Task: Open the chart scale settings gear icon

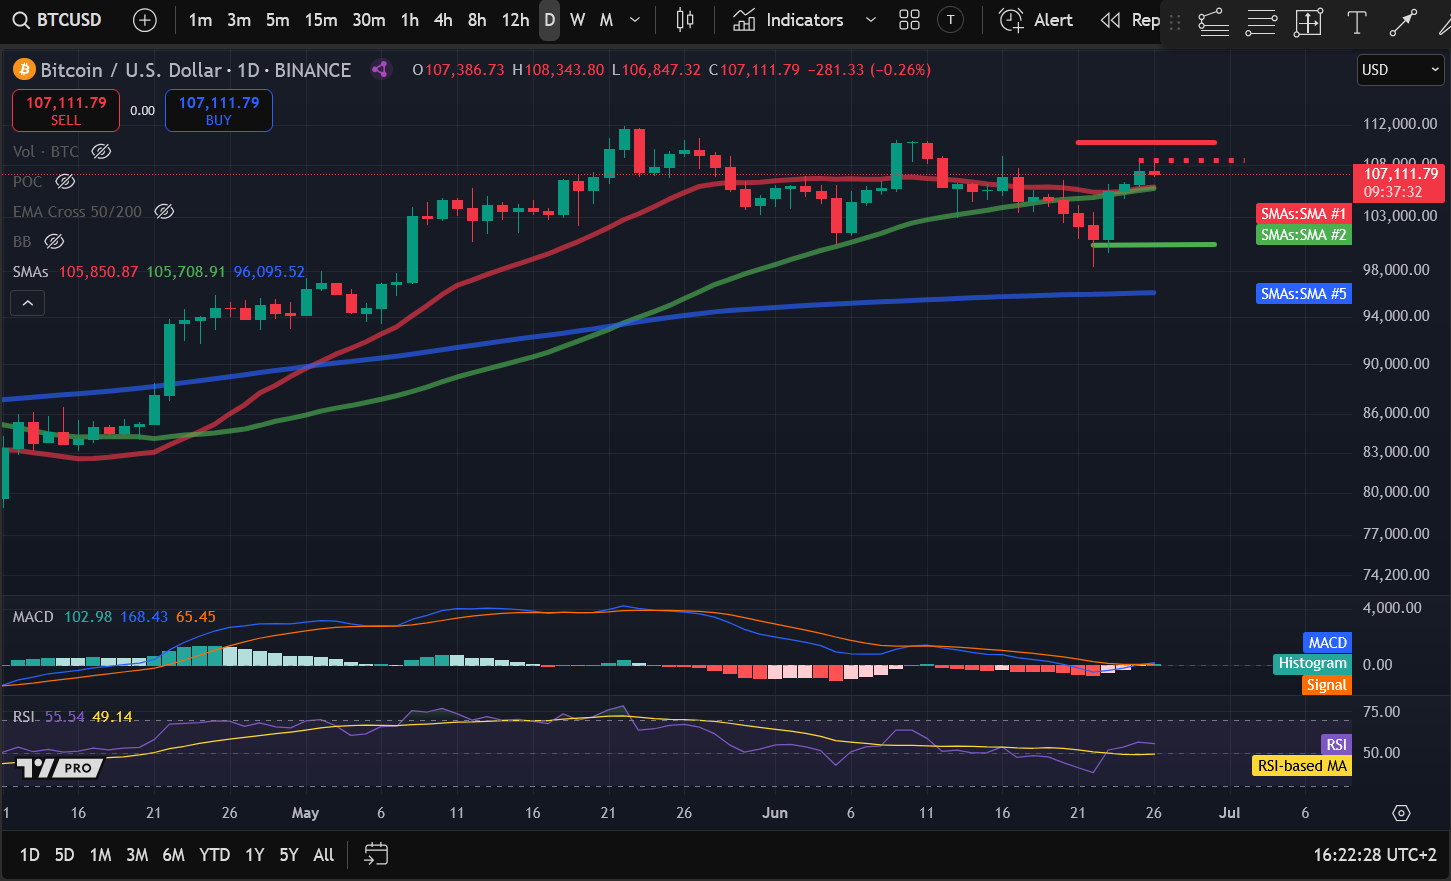Action: tap(1401, 813)
